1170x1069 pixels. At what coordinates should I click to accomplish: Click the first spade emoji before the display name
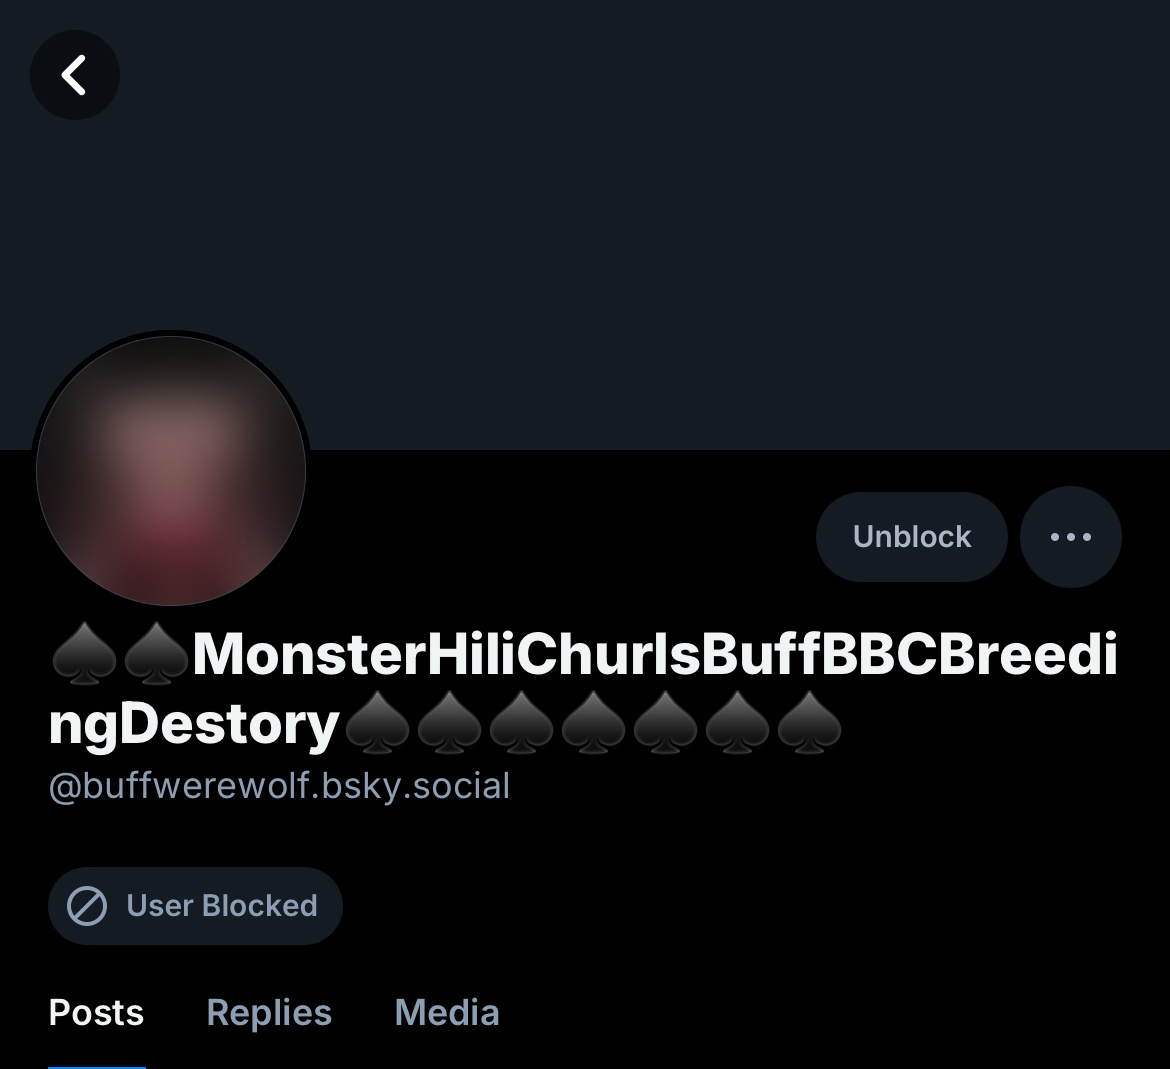coord(83,657)
